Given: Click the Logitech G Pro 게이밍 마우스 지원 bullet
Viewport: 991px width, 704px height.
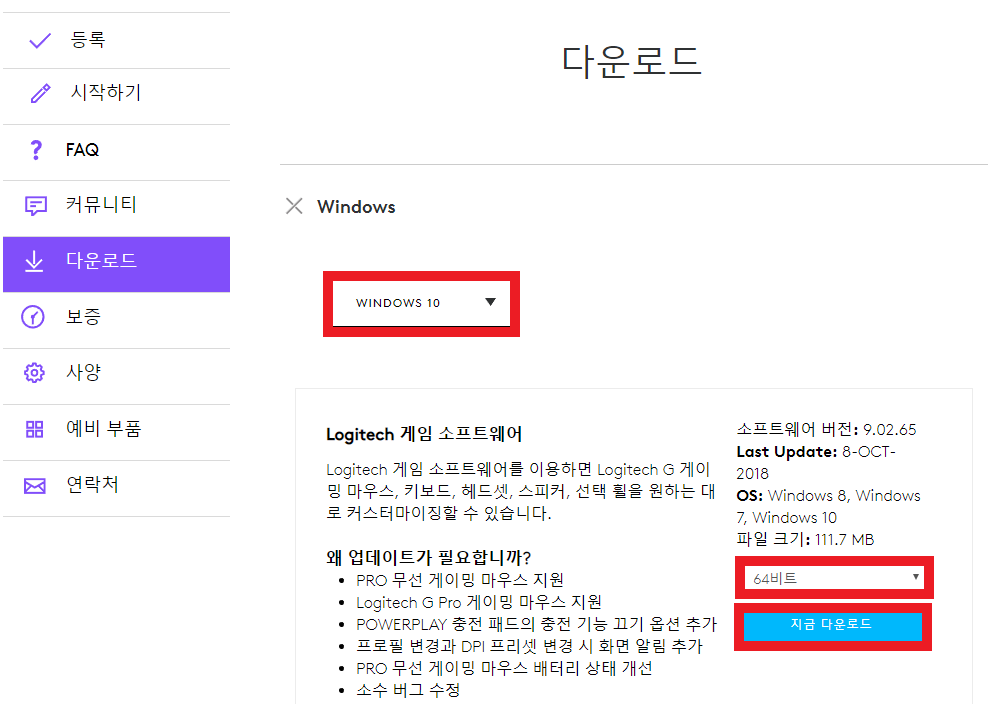Looking at the screenshot, I should pos(479,602).
